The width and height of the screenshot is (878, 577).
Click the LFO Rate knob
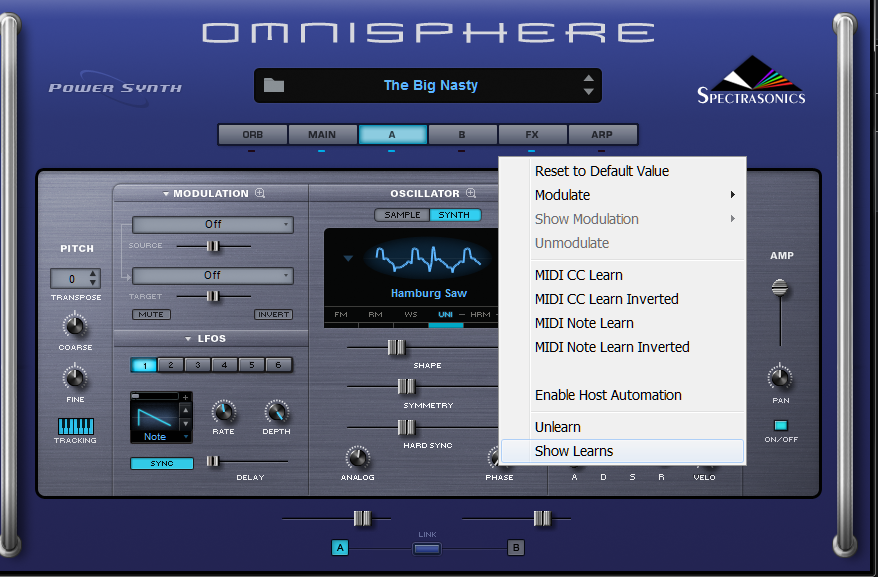[x=223, y=413]
